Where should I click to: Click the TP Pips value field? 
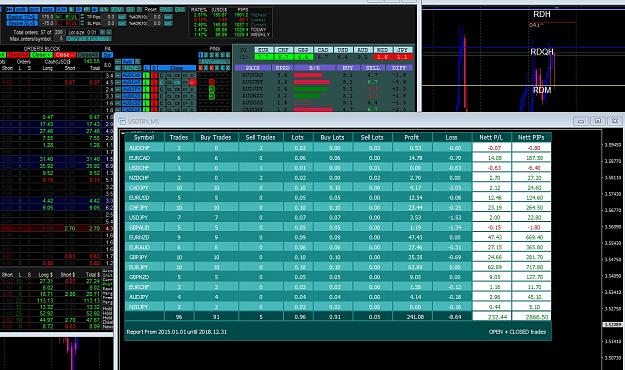(110, 17)
